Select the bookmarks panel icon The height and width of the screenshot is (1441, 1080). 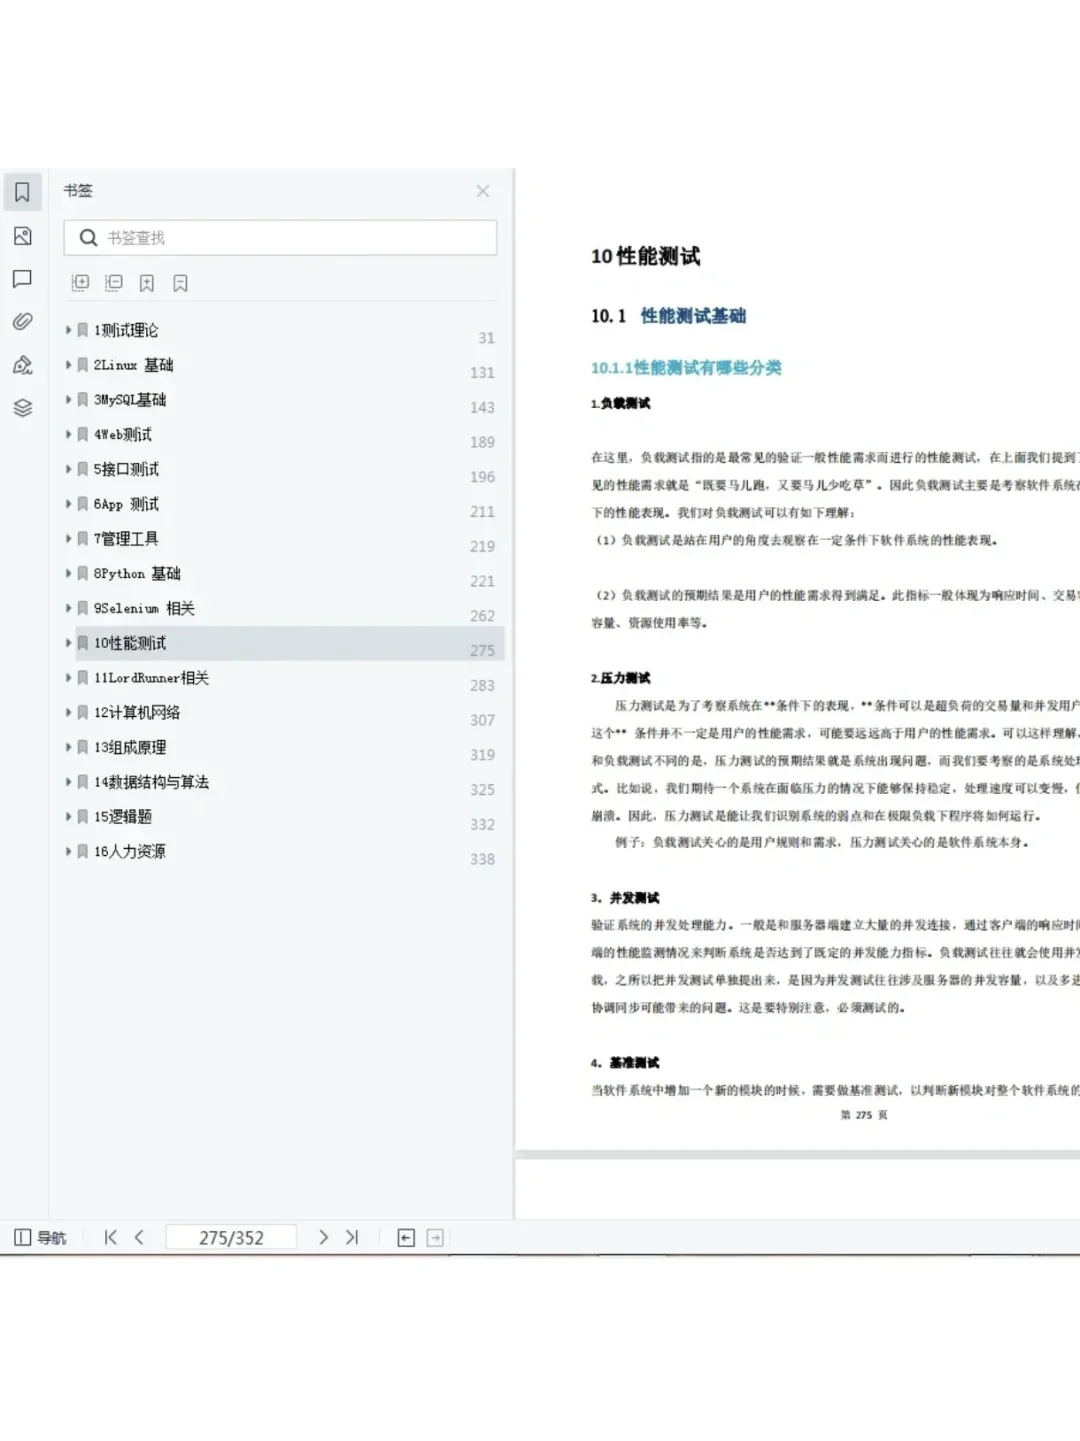coord(22,191)
